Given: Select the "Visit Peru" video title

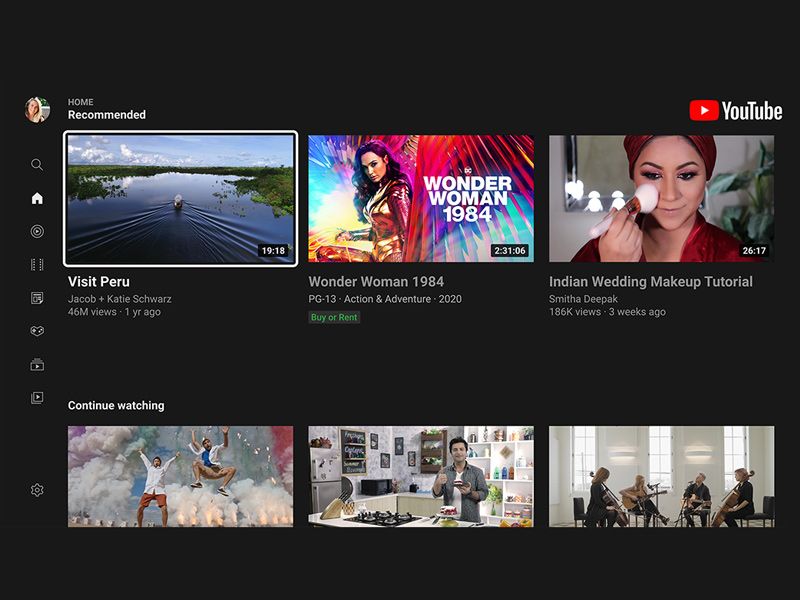Looking at the screenshot, I should pyautogui.click(x=99, y=282).
